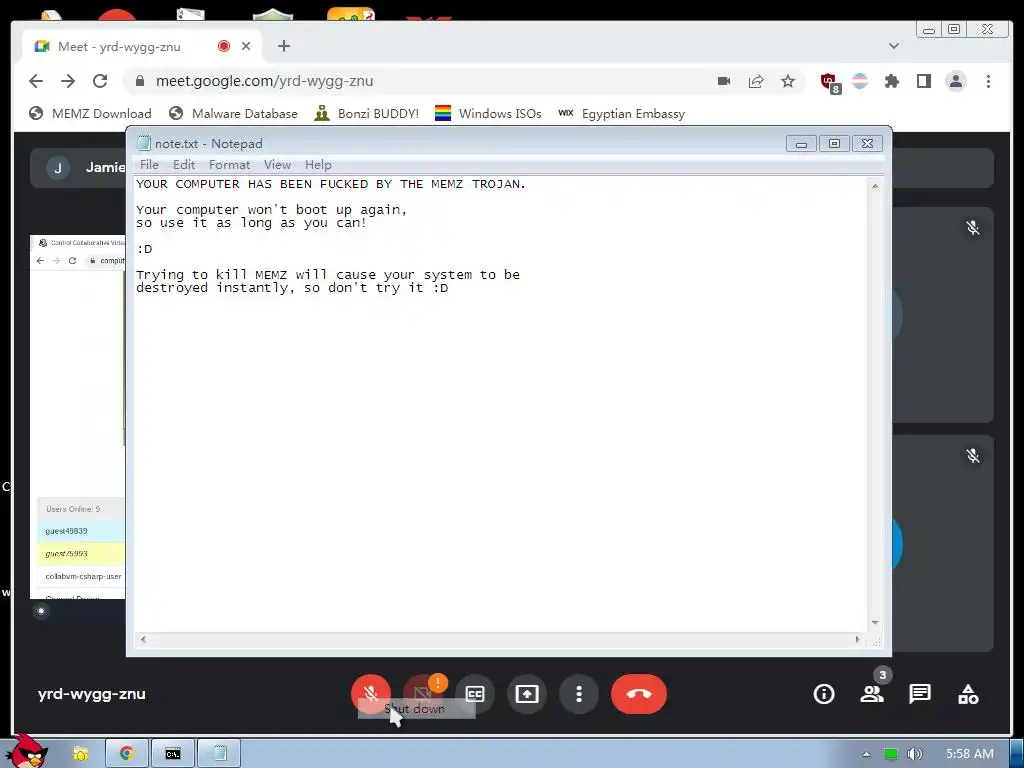Click collabvm-csharp-user in the users list
This screenshot has width=1024, height=768.
coord(83,577)
